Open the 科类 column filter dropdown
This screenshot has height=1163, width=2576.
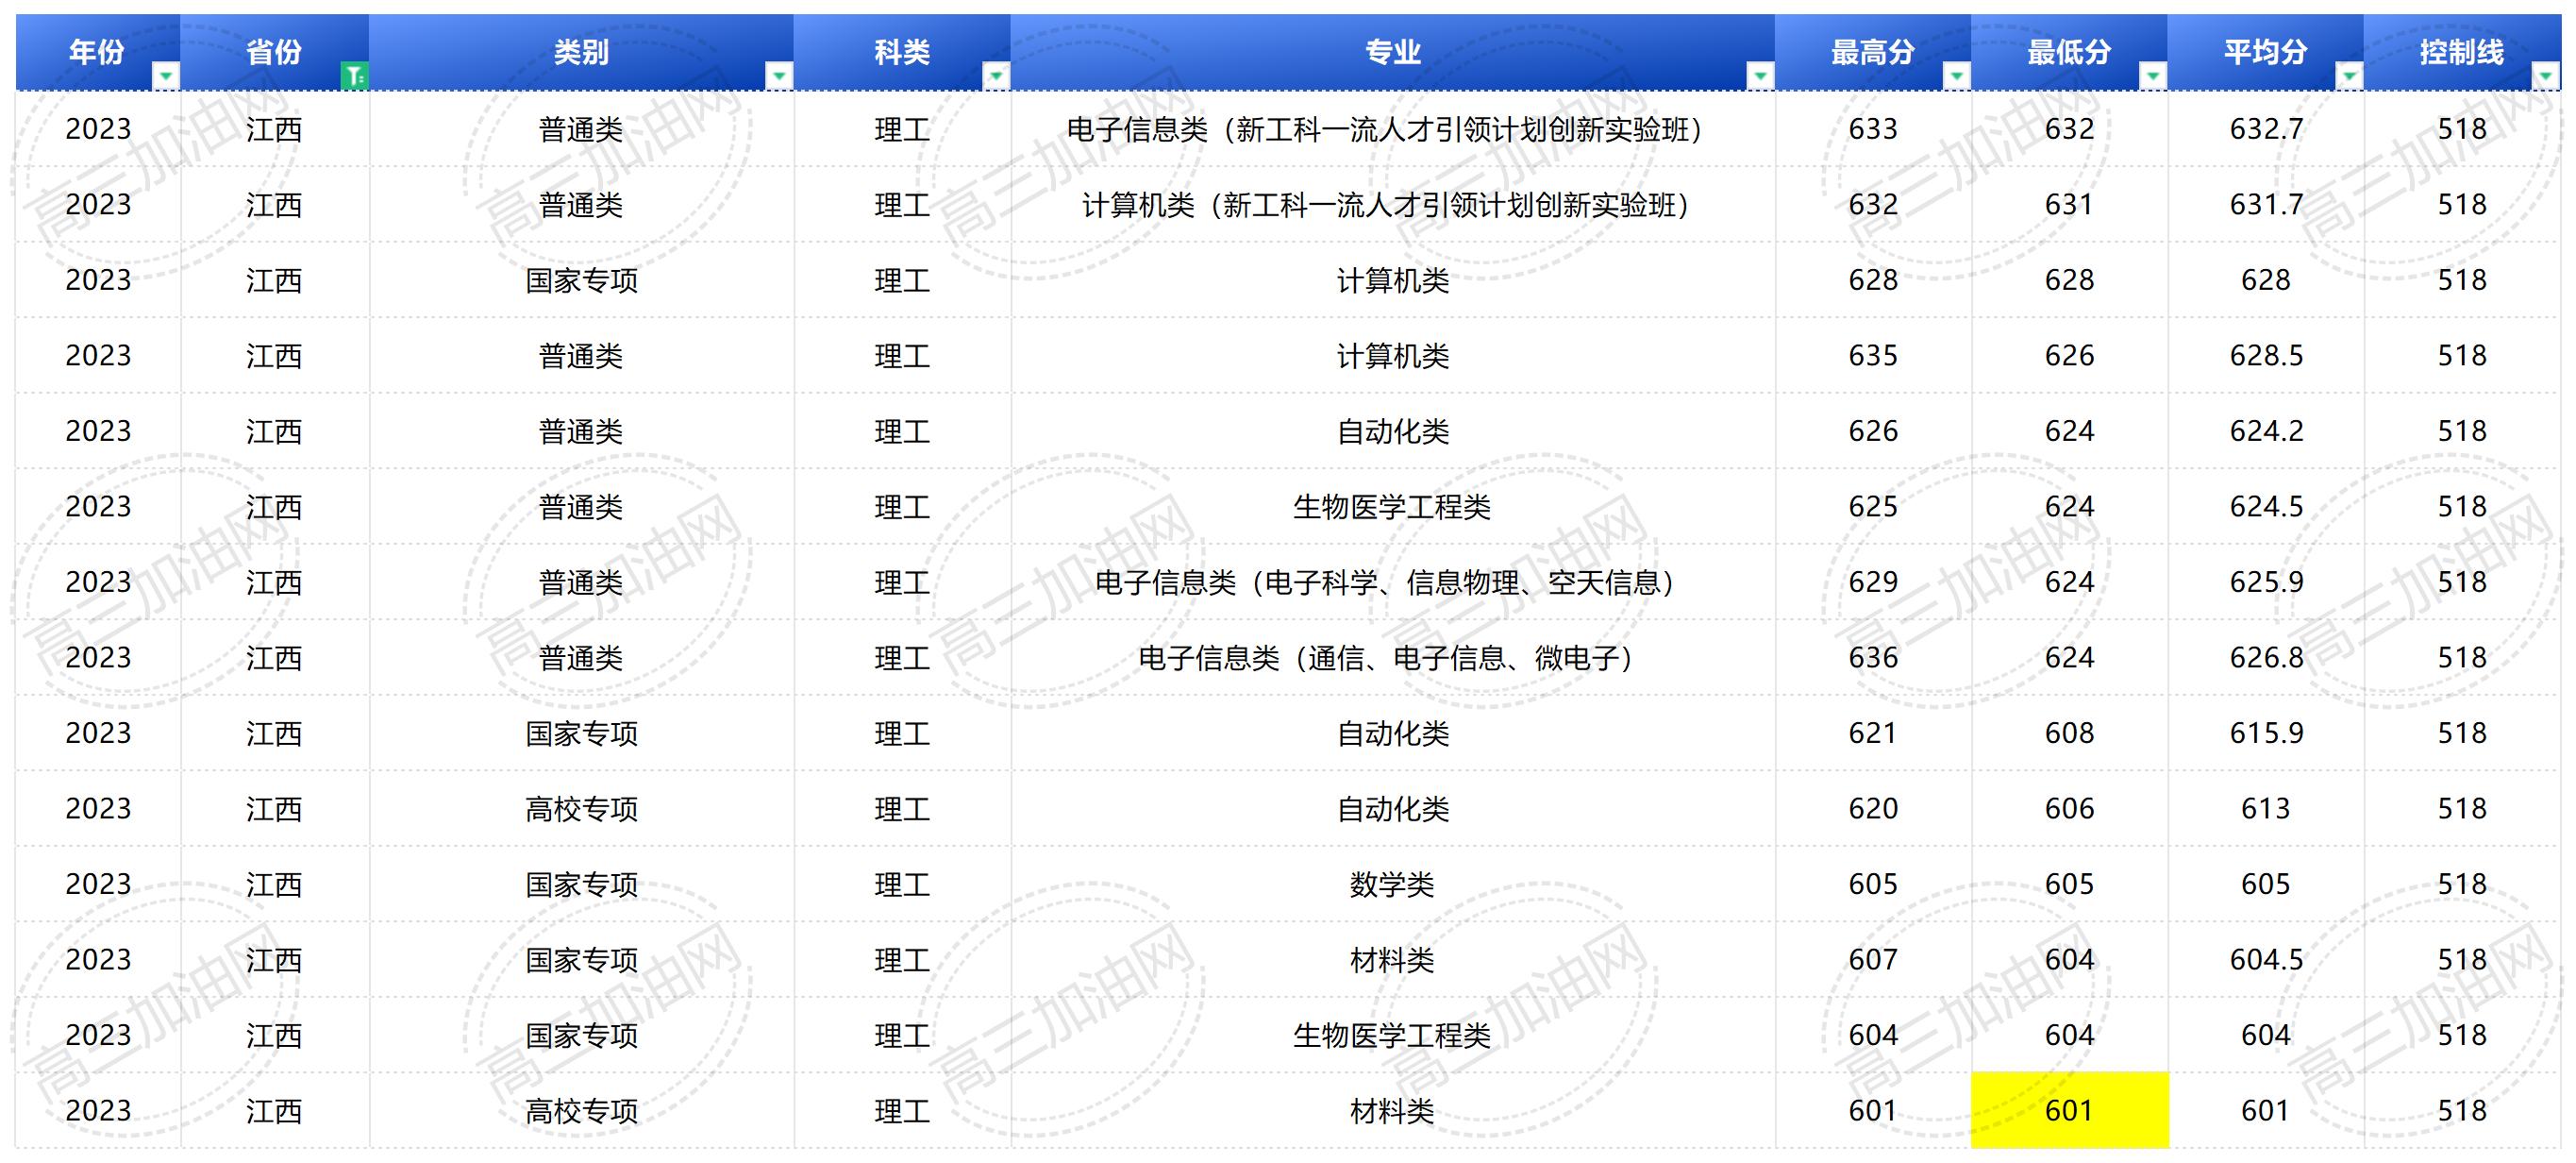996,76
